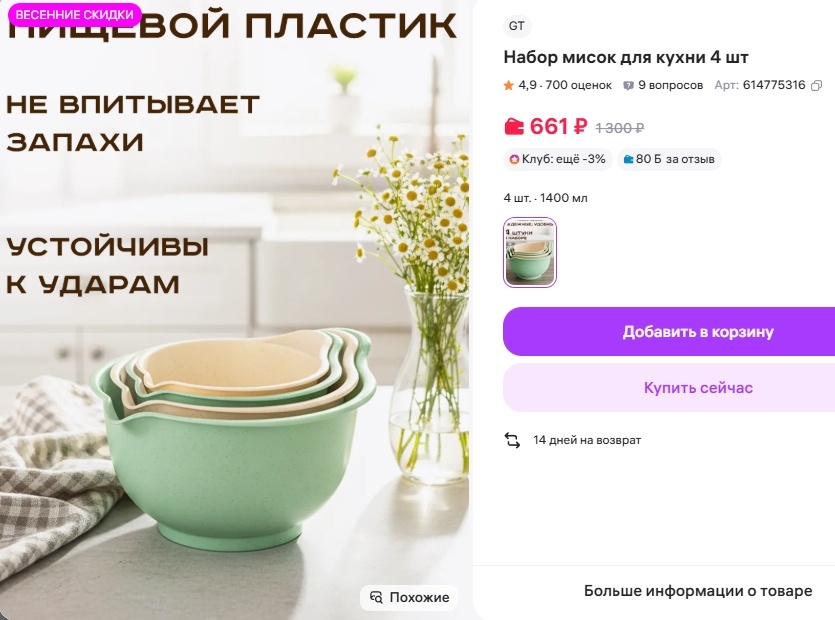
Task: Click the blue wallet review bonus icon
Action: pyautogui.click(x=628, y=159)
